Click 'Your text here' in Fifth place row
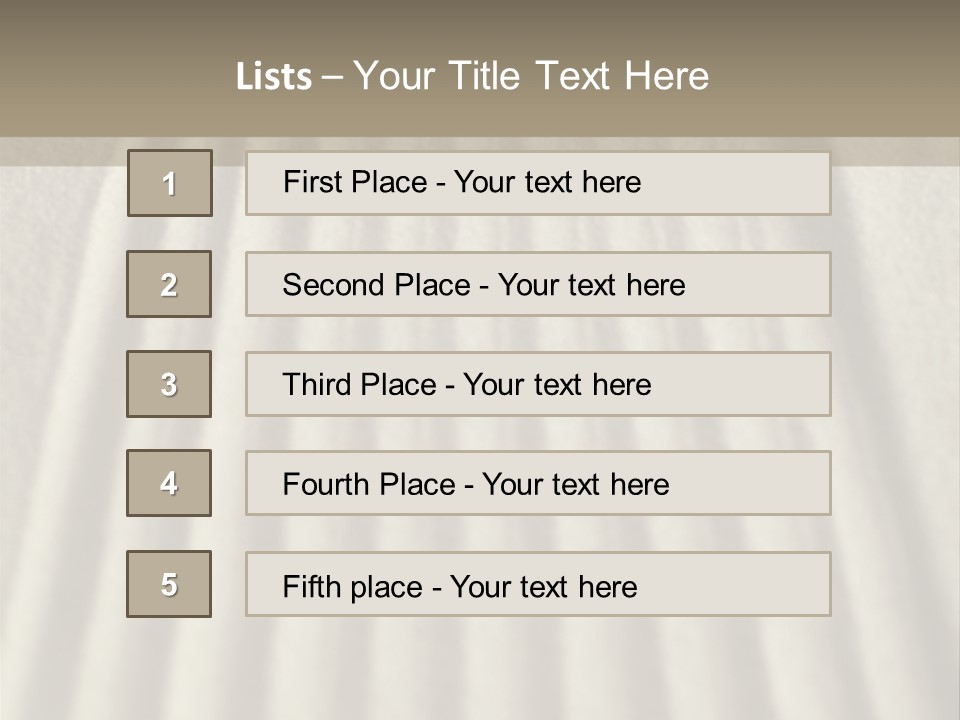Viewport: 960px width, 720px height. tap(543, 586)
